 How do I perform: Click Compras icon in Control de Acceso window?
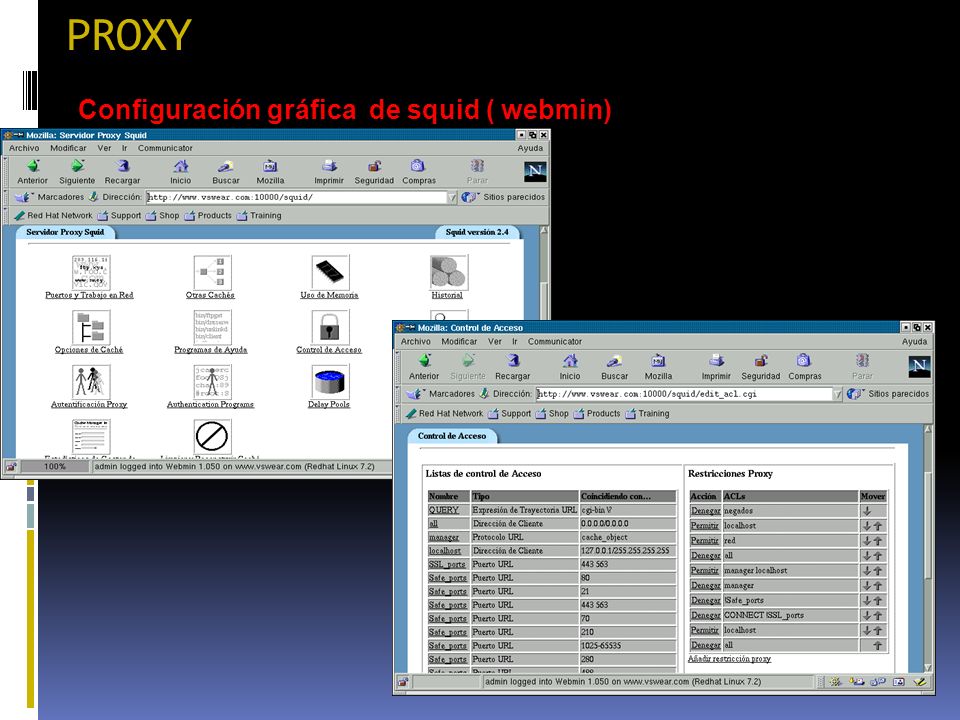[804, 361]
